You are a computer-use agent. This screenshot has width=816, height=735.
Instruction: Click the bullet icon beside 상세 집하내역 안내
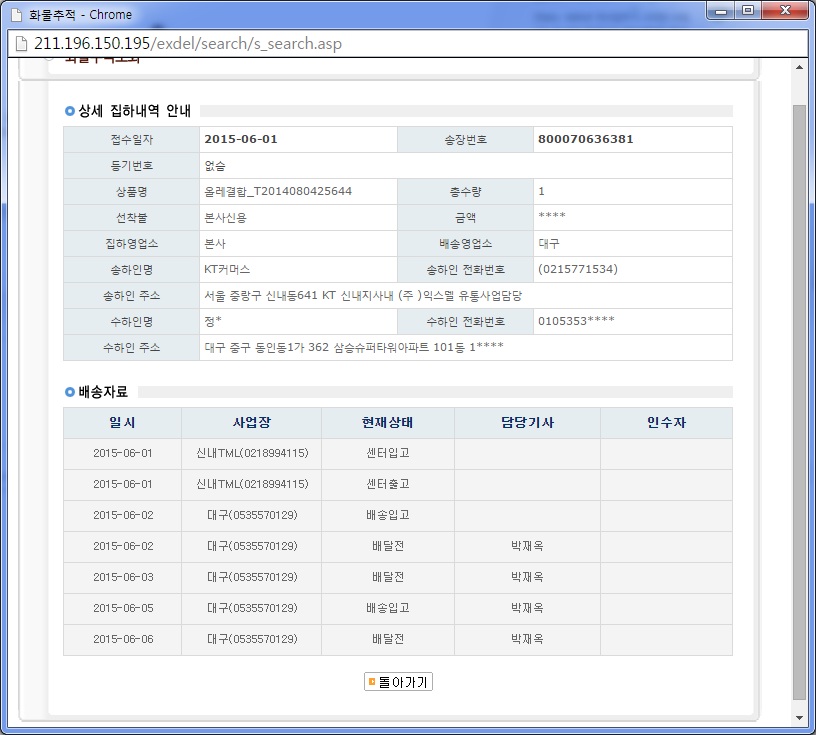[x=69, y=111]
